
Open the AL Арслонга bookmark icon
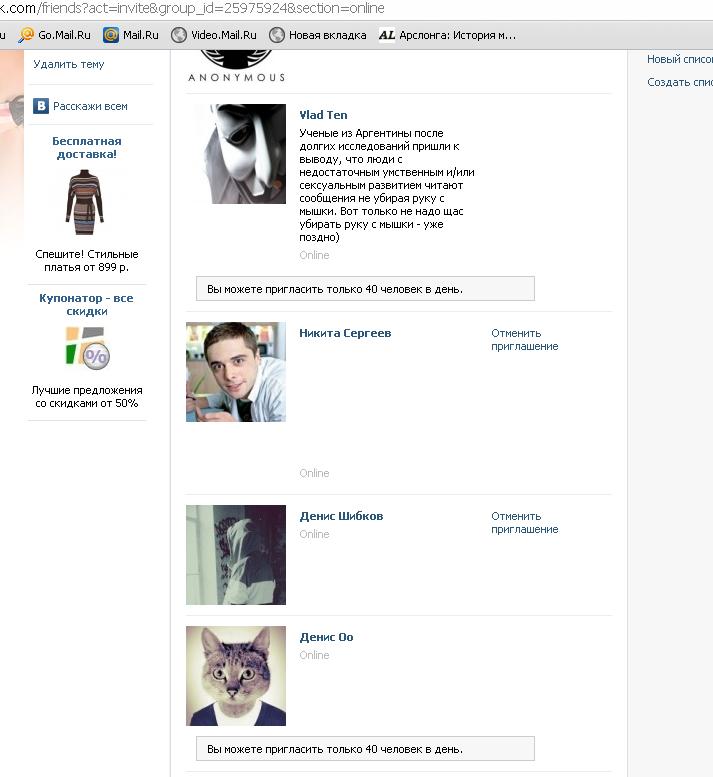(x=387, y=35)
